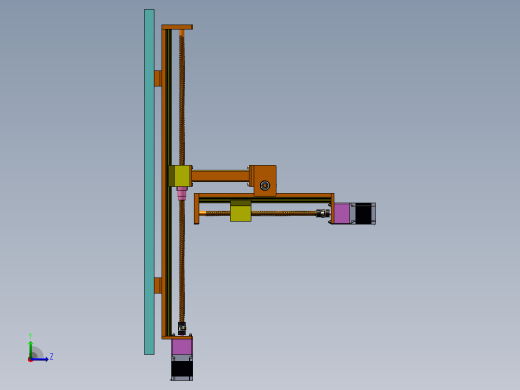Pick the upper orange standoff block
520x390 pixels.
click(x=158, y=78)
